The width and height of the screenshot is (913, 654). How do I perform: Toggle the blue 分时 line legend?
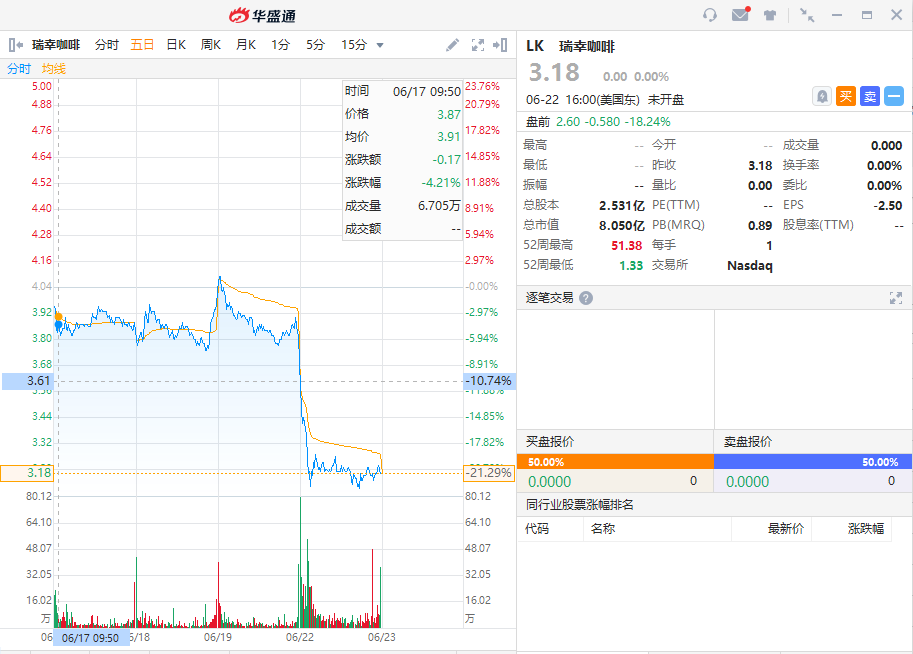coord(19,69)
